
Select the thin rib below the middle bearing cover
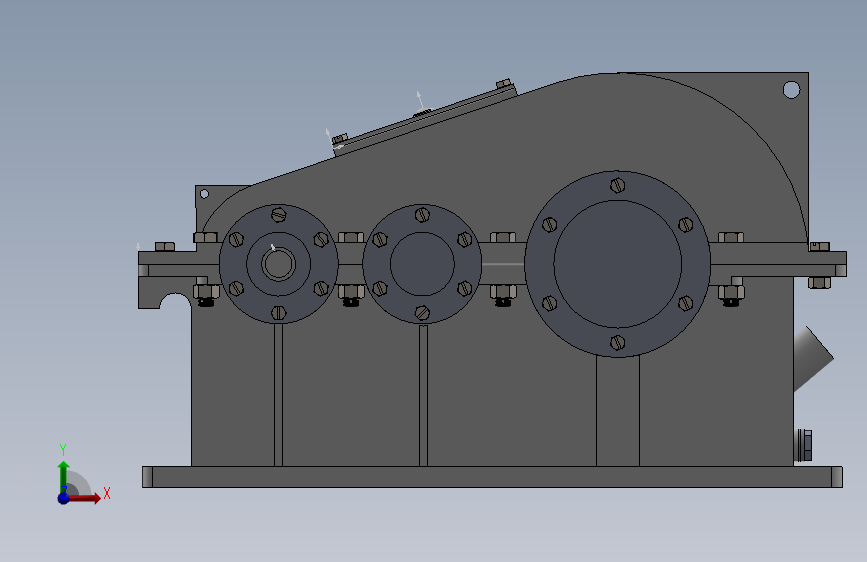tap(424, 396)
